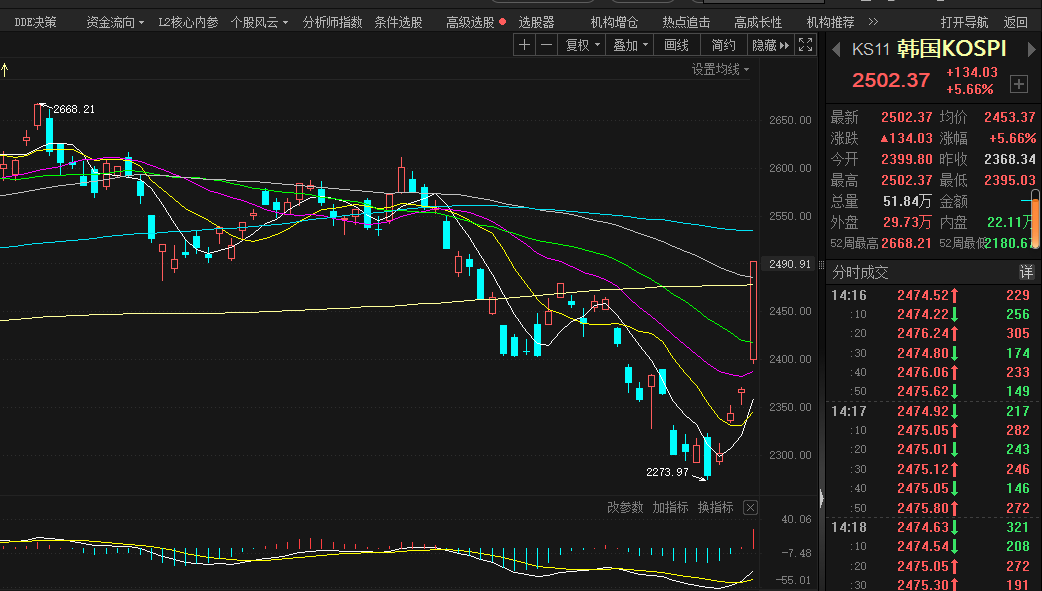Open 设置均线 moving average settings dropdown
1042x591 pixels.
[x=720, y=69]
